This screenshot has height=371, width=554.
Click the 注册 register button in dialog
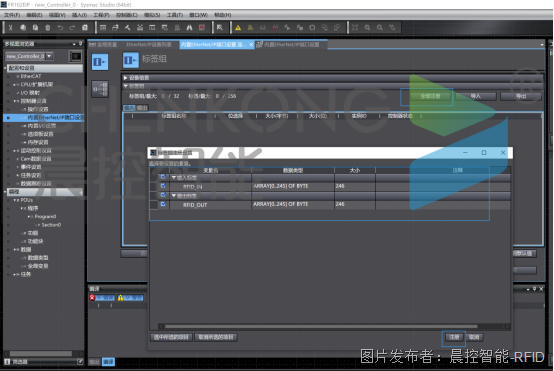pyautogui.click(x=454, y=337)
